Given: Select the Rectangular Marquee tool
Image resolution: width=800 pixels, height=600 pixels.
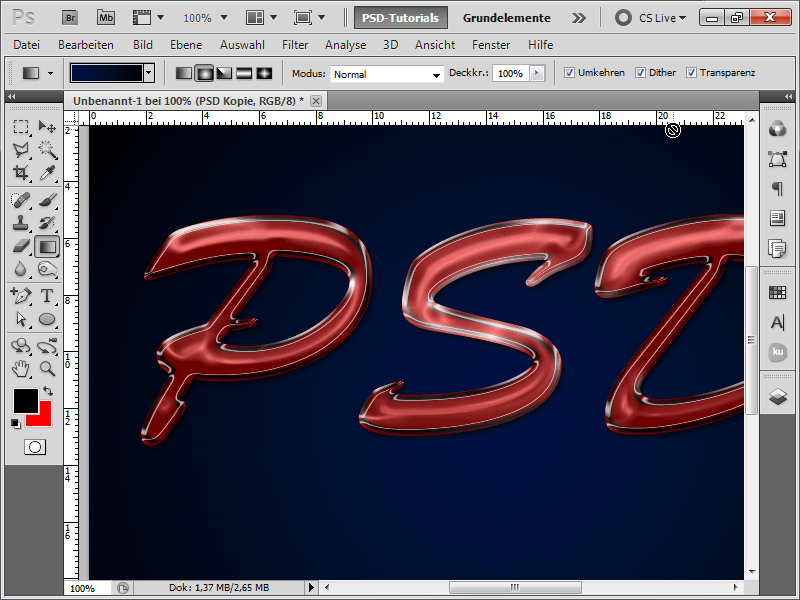Looking at the screenshot, I should coord(20,126).
